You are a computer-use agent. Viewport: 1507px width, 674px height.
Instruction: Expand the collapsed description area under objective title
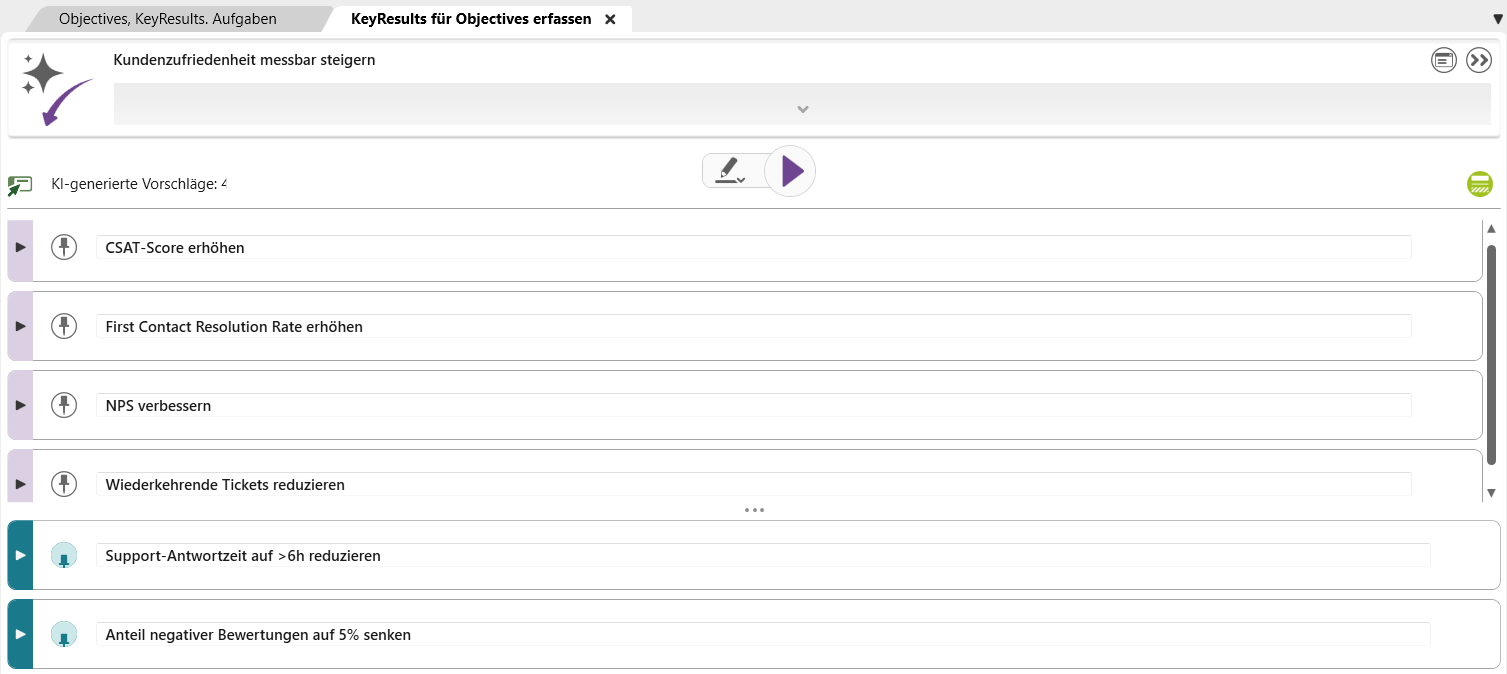[x=802, y=109]
